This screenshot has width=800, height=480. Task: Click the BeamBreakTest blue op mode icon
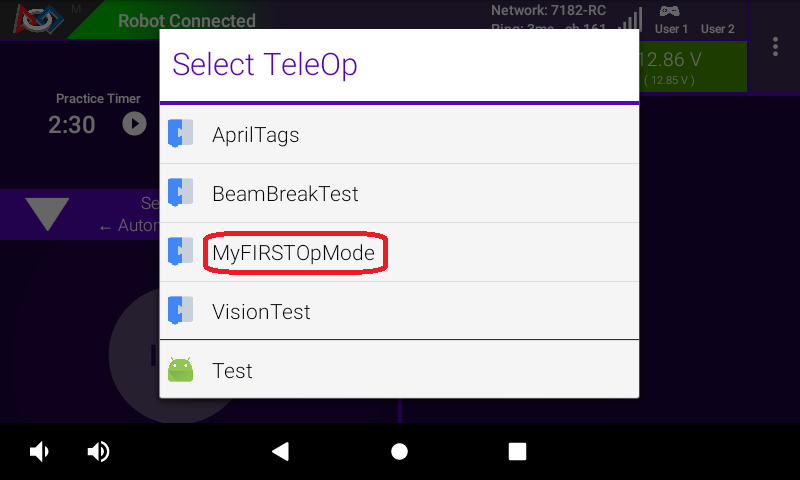tap(180, 193)
